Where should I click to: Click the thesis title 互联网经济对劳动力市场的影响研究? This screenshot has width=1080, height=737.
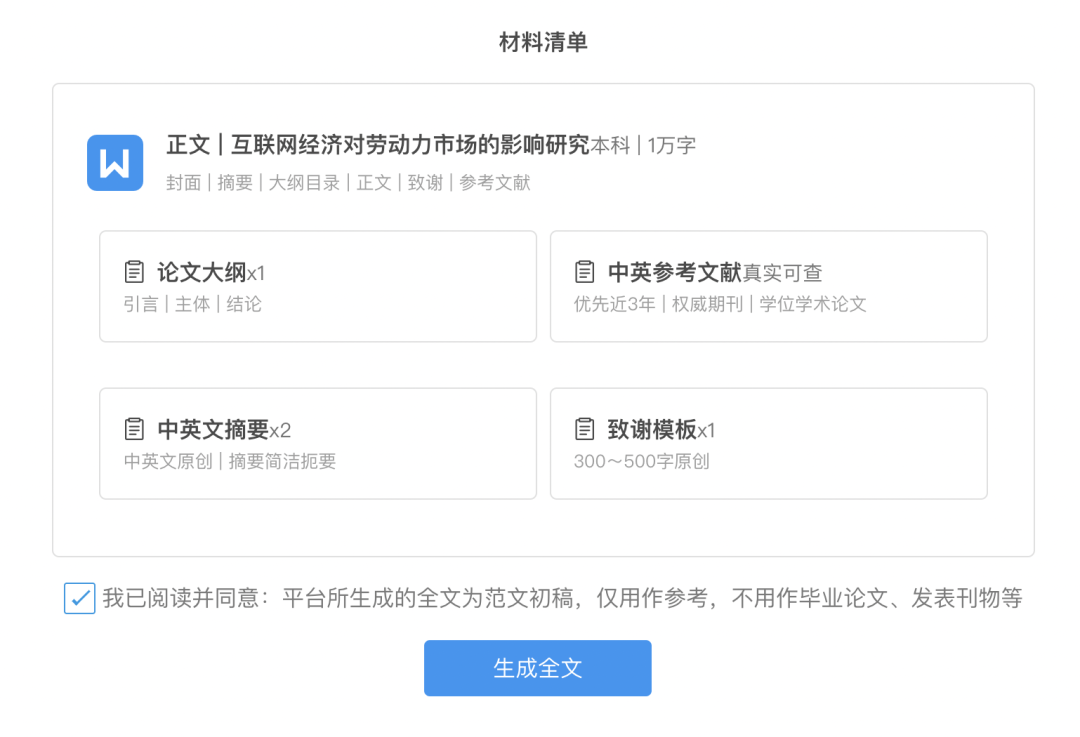click(410, 145)
